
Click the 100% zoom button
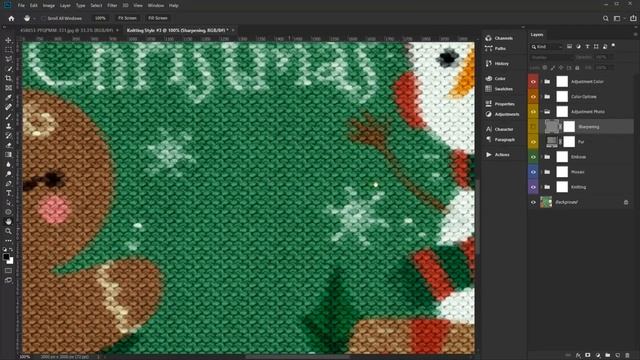[x=100, y=18]
